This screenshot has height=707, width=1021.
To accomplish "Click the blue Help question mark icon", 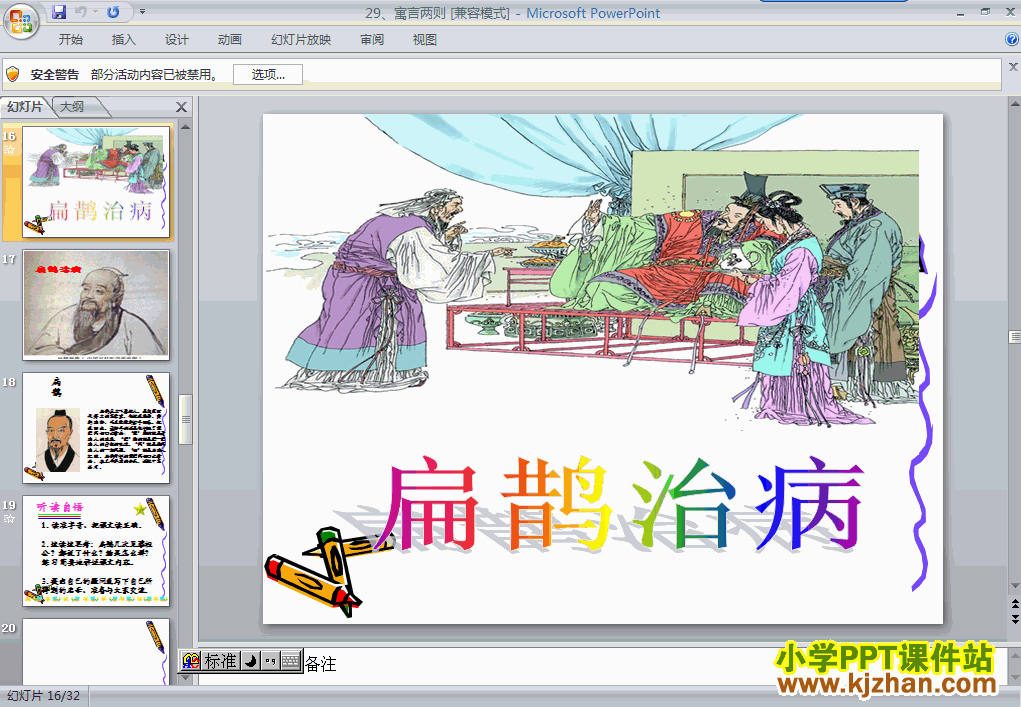I will tap(1012, 39).
